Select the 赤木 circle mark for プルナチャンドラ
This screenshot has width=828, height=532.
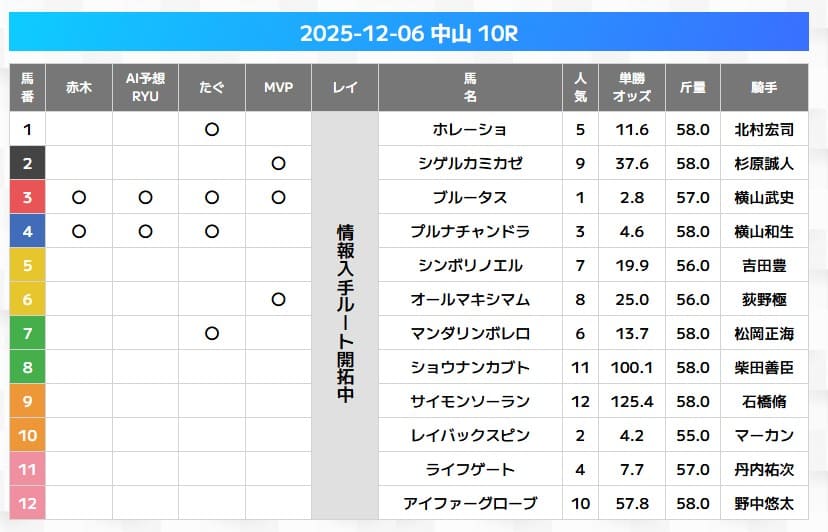(79, 231)
